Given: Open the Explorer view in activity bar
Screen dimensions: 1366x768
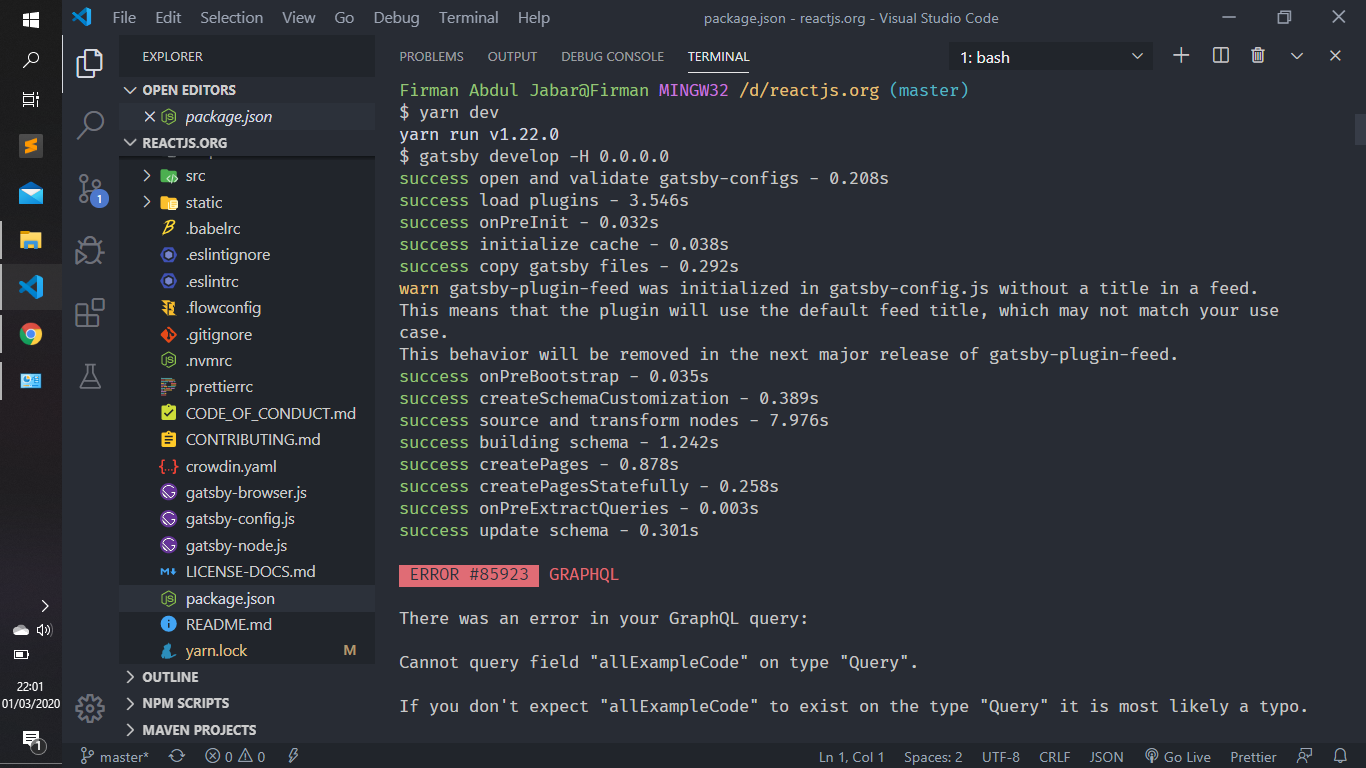Looking at the screenshot, I should [x=90, y=64].
